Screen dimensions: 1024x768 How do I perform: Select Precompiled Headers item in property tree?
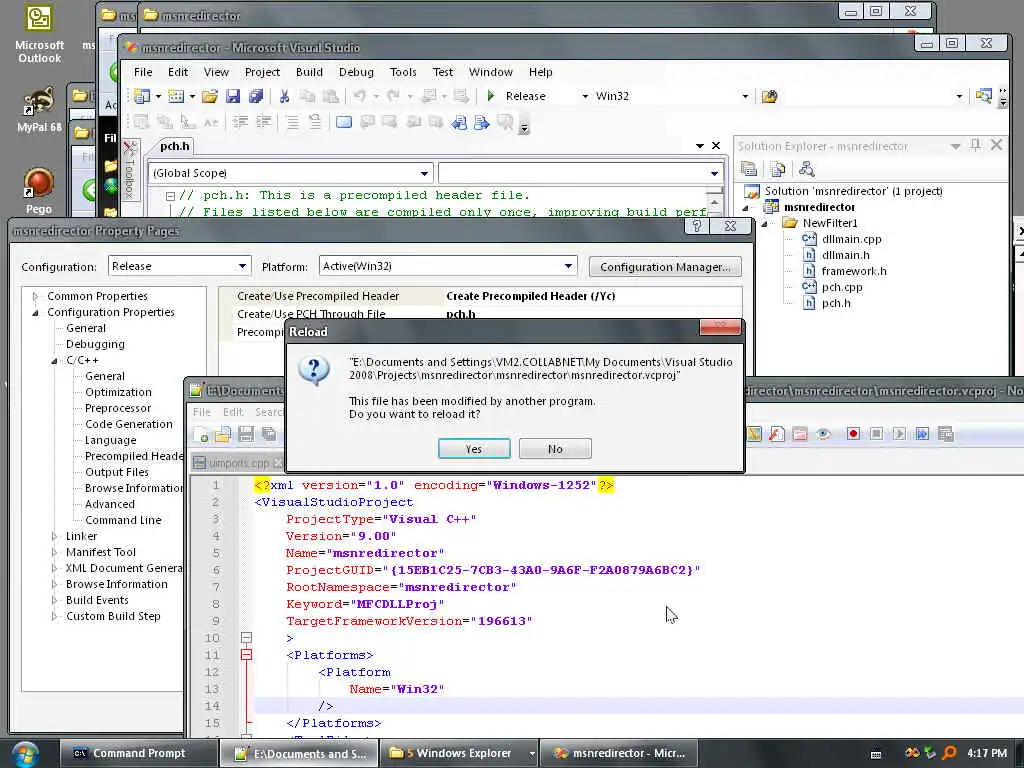tap(134, 456)
